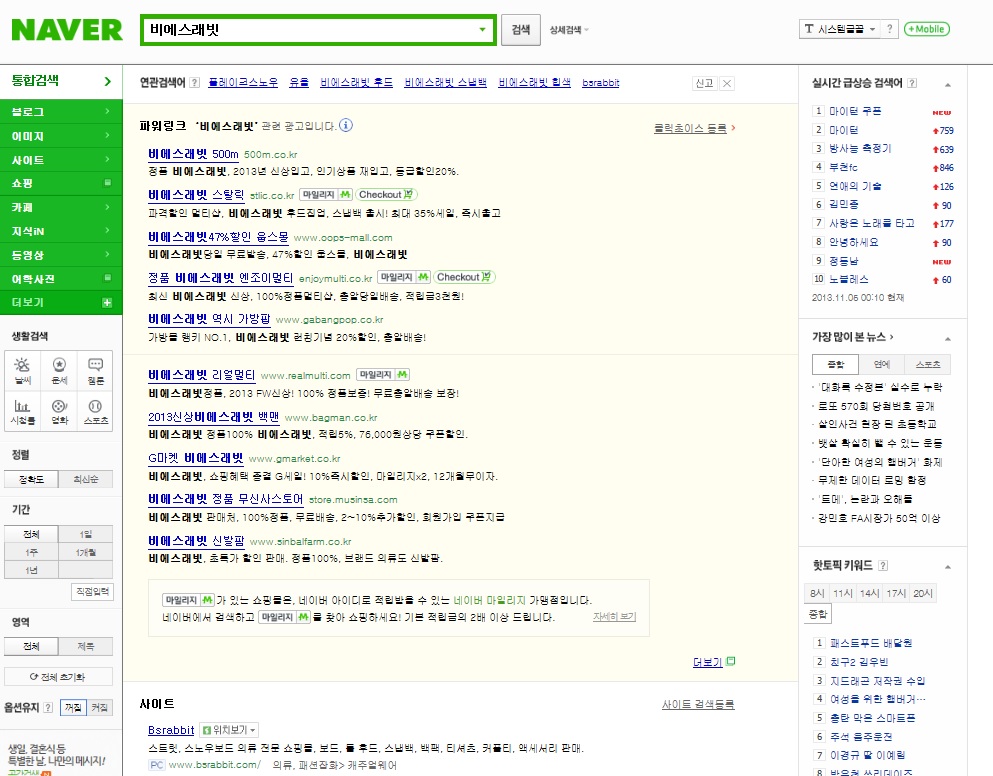This screenshot has height=776, width=993.
Task: Sort results by 정확도
Action: pos(31,480)
